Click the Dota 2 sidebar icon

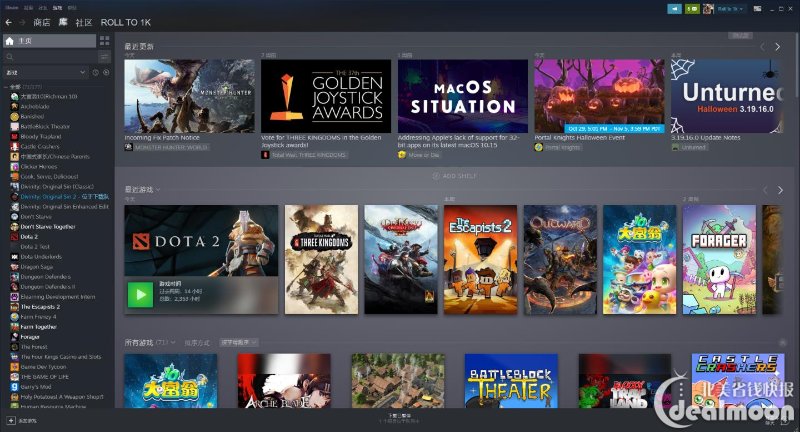15,237
